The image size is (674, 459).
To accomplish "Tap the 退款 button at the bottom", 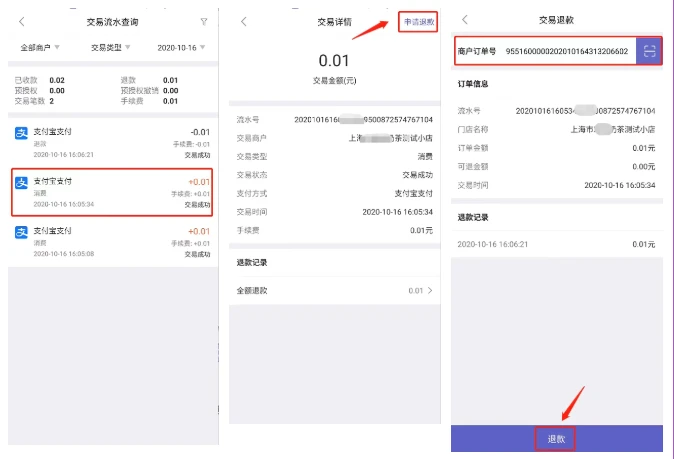I will [x=556, y=439].
